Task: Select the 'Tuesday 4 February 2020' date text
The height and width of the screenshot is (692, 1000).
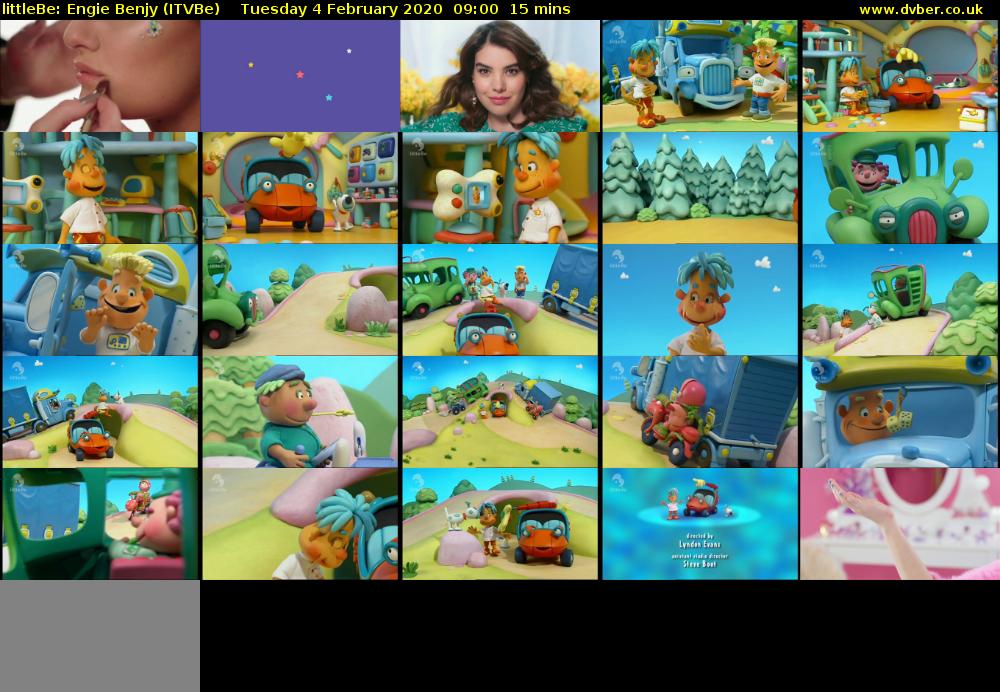Action: pos(341,9)
